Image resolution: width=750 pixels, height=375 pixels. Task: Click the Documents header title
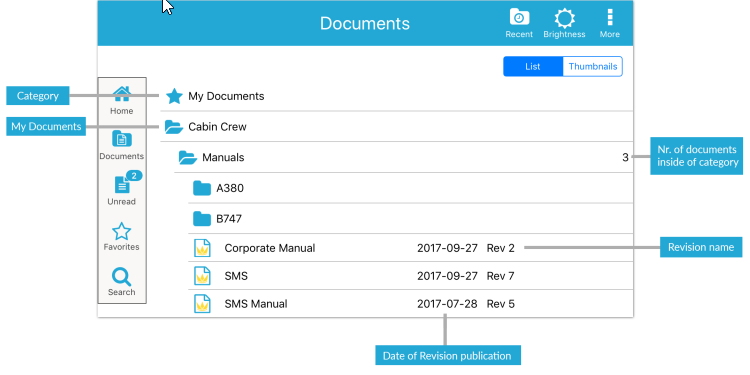click(365, 23)
